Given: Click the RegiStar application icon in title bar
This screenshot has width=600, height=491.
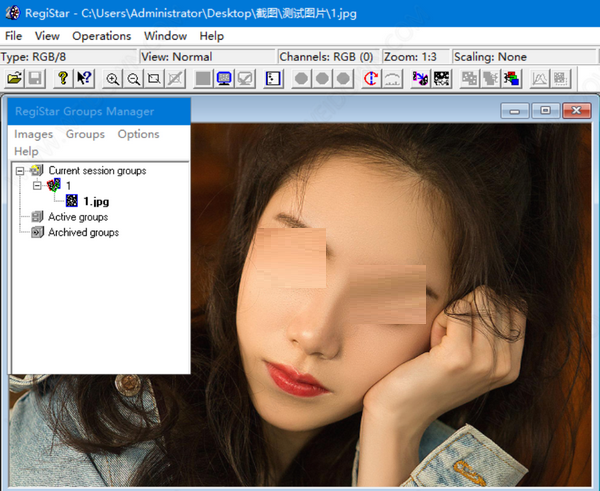Looking at the screenshot, I should click(x=13, y=13).
